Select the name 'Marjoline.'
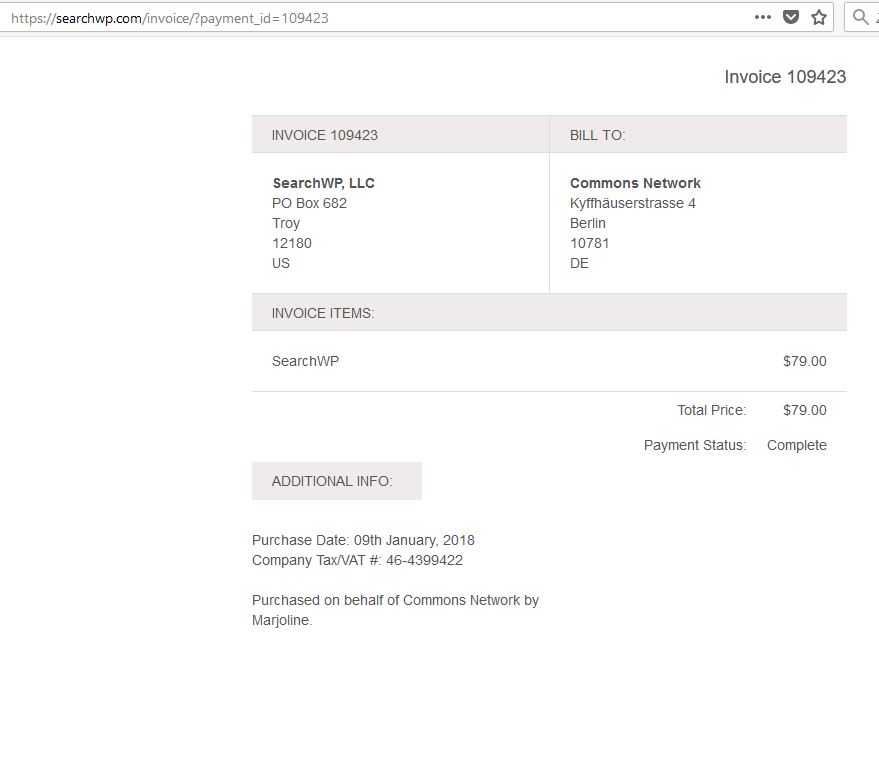 pyautogui.click(x=282, y=621)
